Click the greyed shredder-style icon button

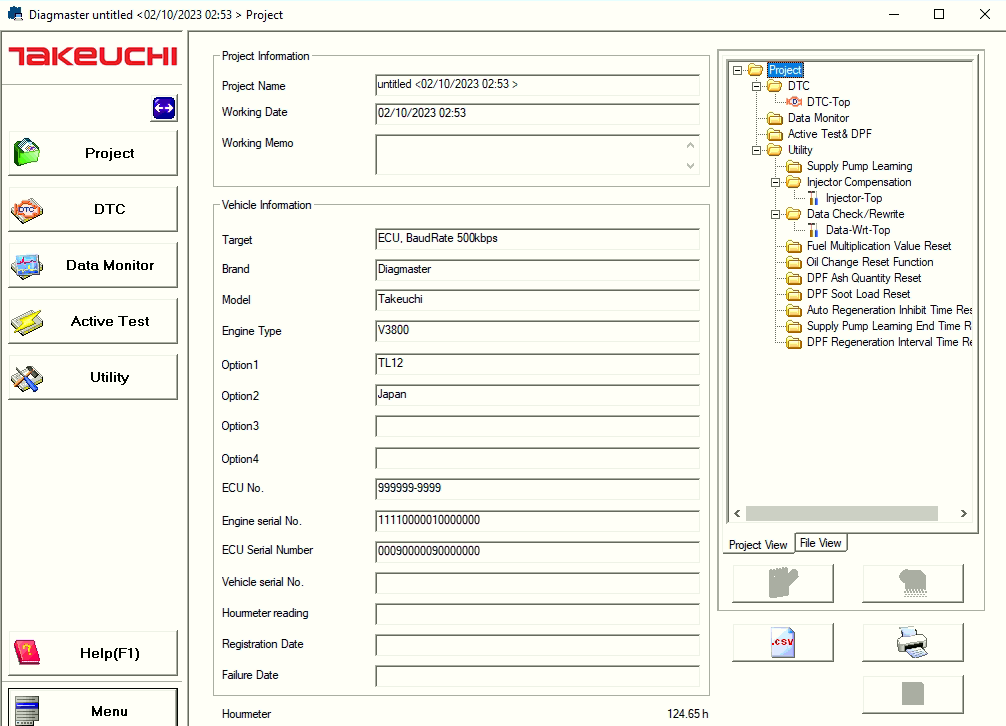(x=912, y=583)
